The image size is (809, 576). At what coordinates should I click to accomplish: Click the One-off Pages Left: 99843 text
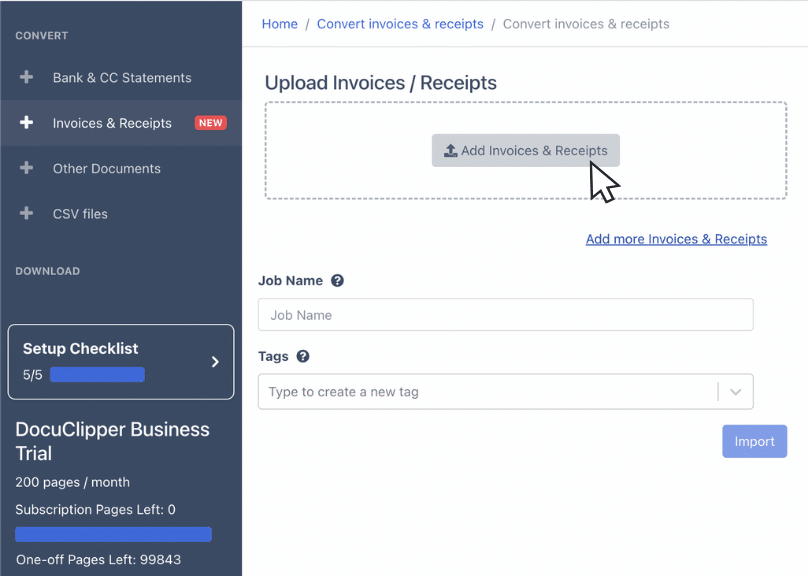tap(98, 559)
